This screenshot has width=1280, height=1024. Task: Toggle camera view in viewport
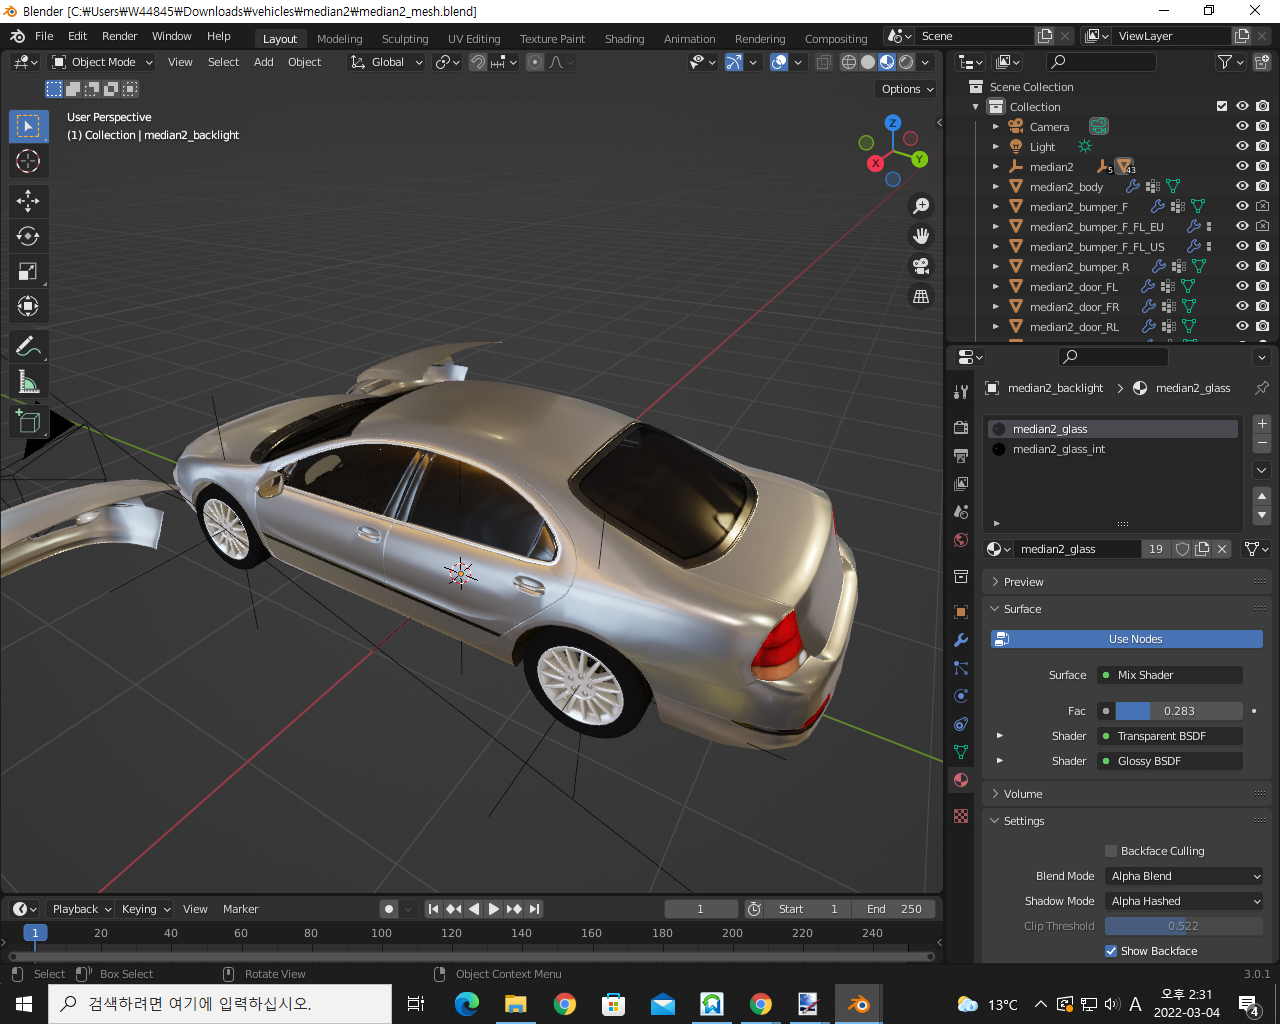point(921,266)
